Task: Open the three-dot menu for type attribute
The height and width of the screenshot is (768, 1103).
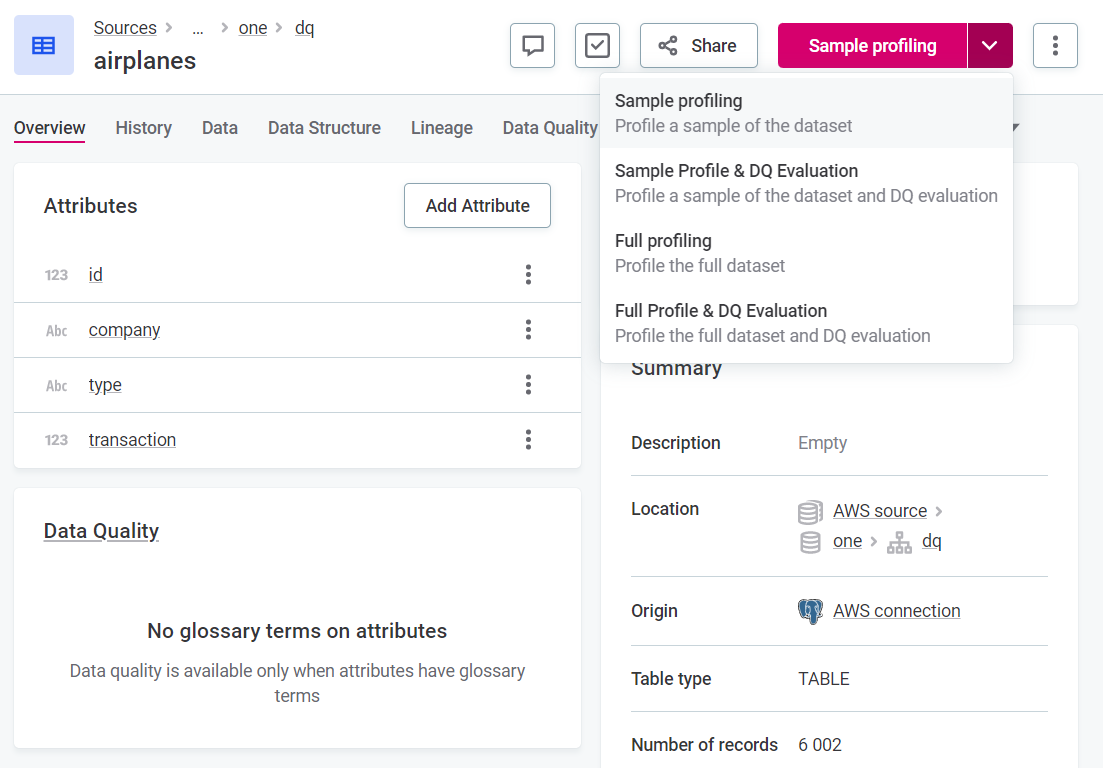Action: point(528,385)
